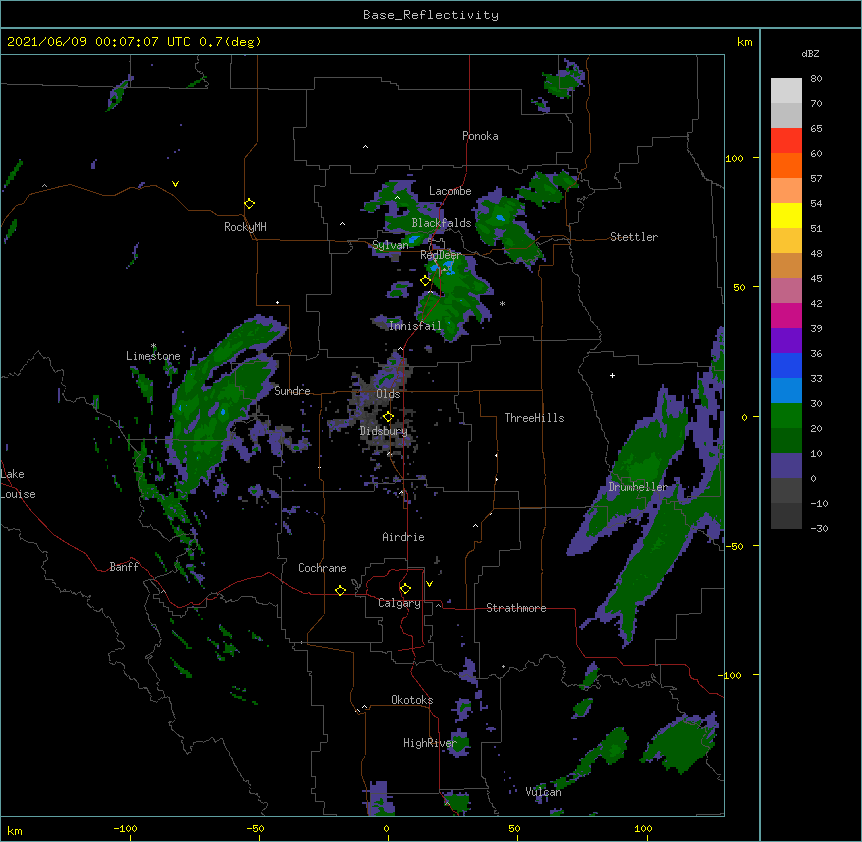862x842 pixels.
Task: Click the Cochrane town label
Action: click(x=322, y=568)
